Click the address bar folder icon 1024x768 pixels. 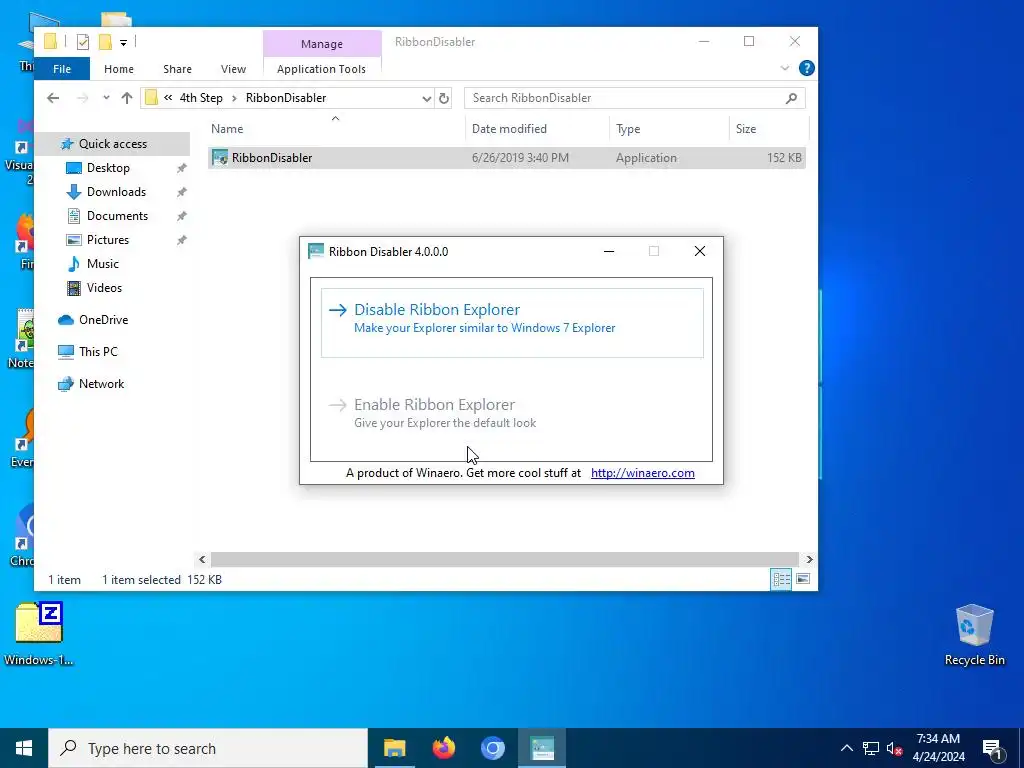(x=152, y=98)
